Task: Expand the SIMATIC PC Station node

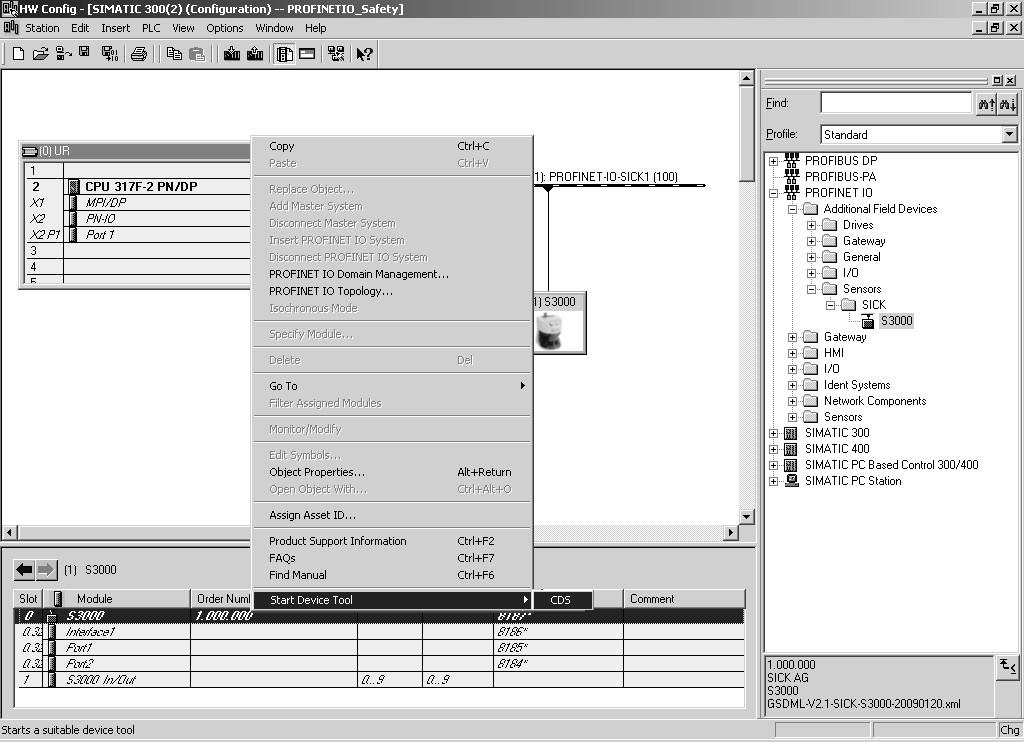Action: click(x=773, y=481)
